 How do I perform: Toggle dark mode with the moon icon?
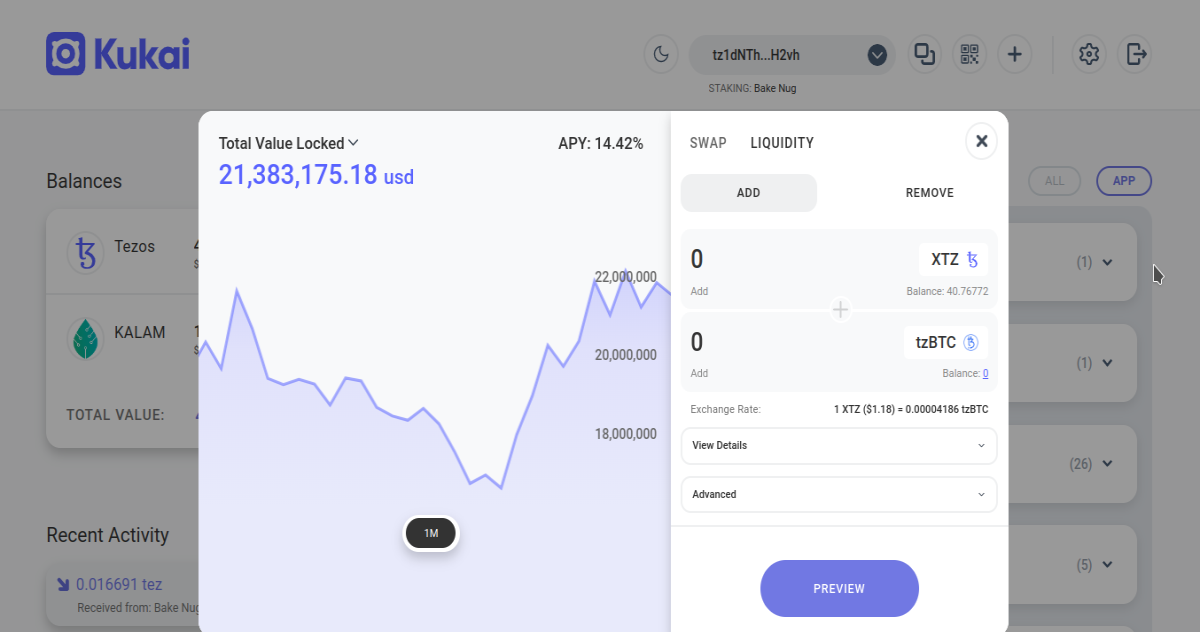tap(661, 54)
